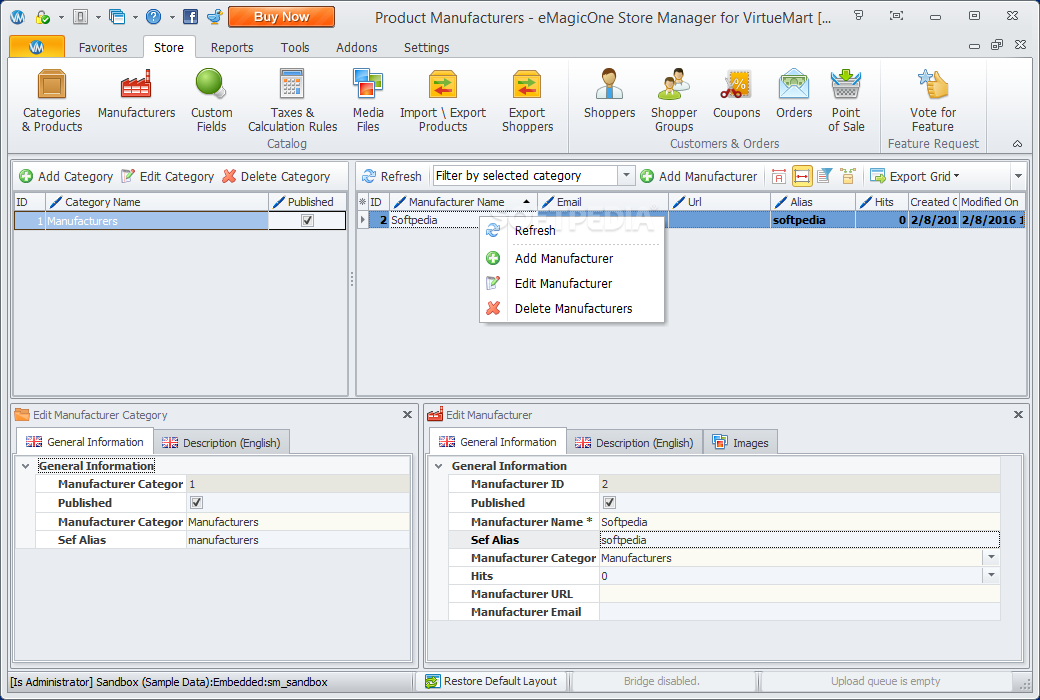Viewport: 1040px width, 700px height.
Task: Collapse General Information in Edit Manufacturer Category
Action: pos(25,466)
